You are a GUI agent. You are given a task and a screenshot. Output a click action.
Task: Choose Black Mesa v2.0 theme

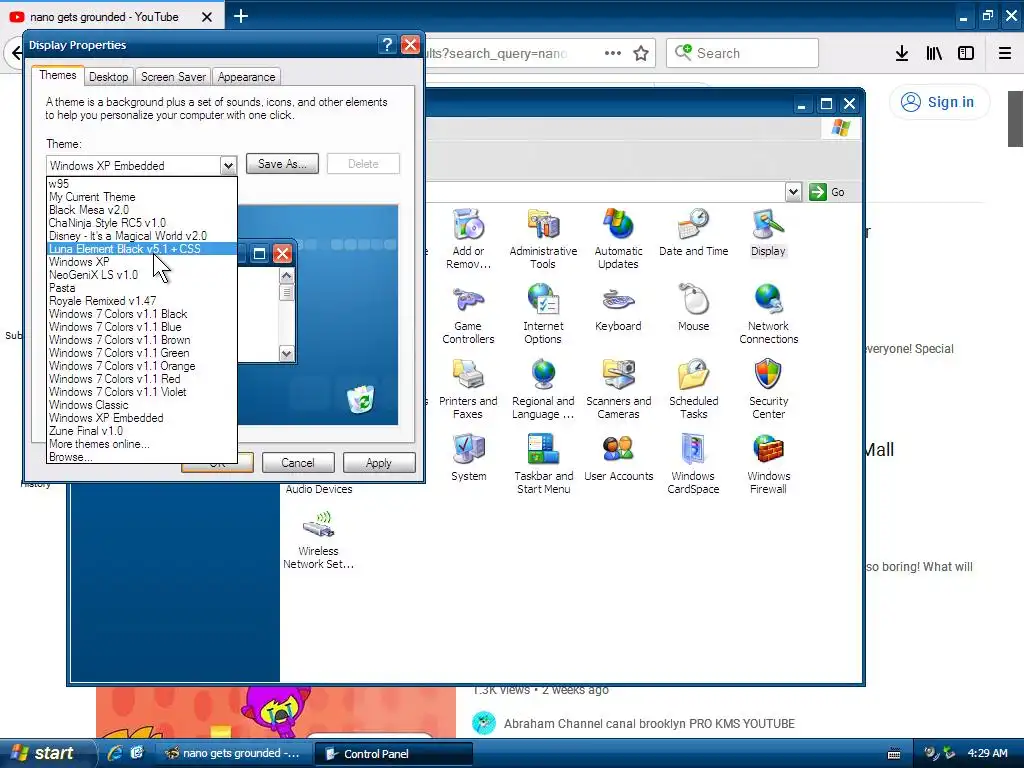click(x=142, y=210)
